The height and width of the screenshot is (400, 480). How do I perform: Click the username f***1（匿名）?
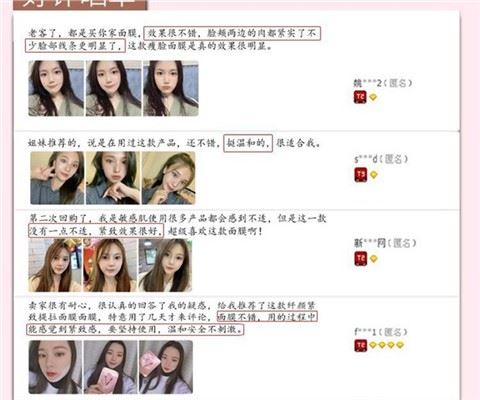point(381,332)
